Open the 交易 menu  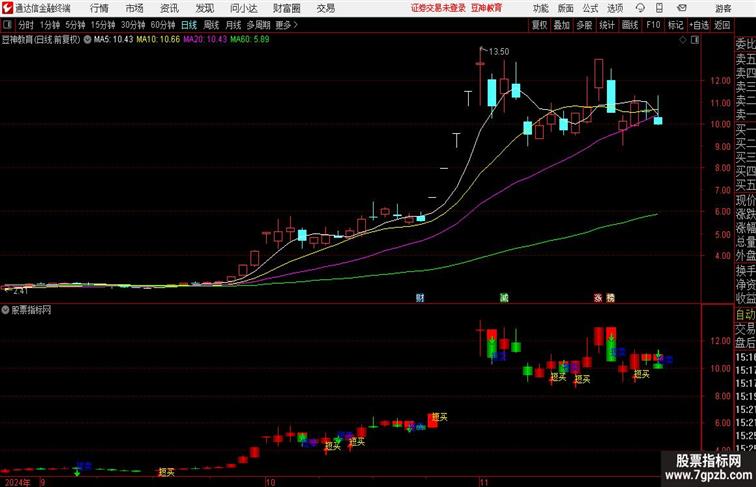(x=326, y=8)
